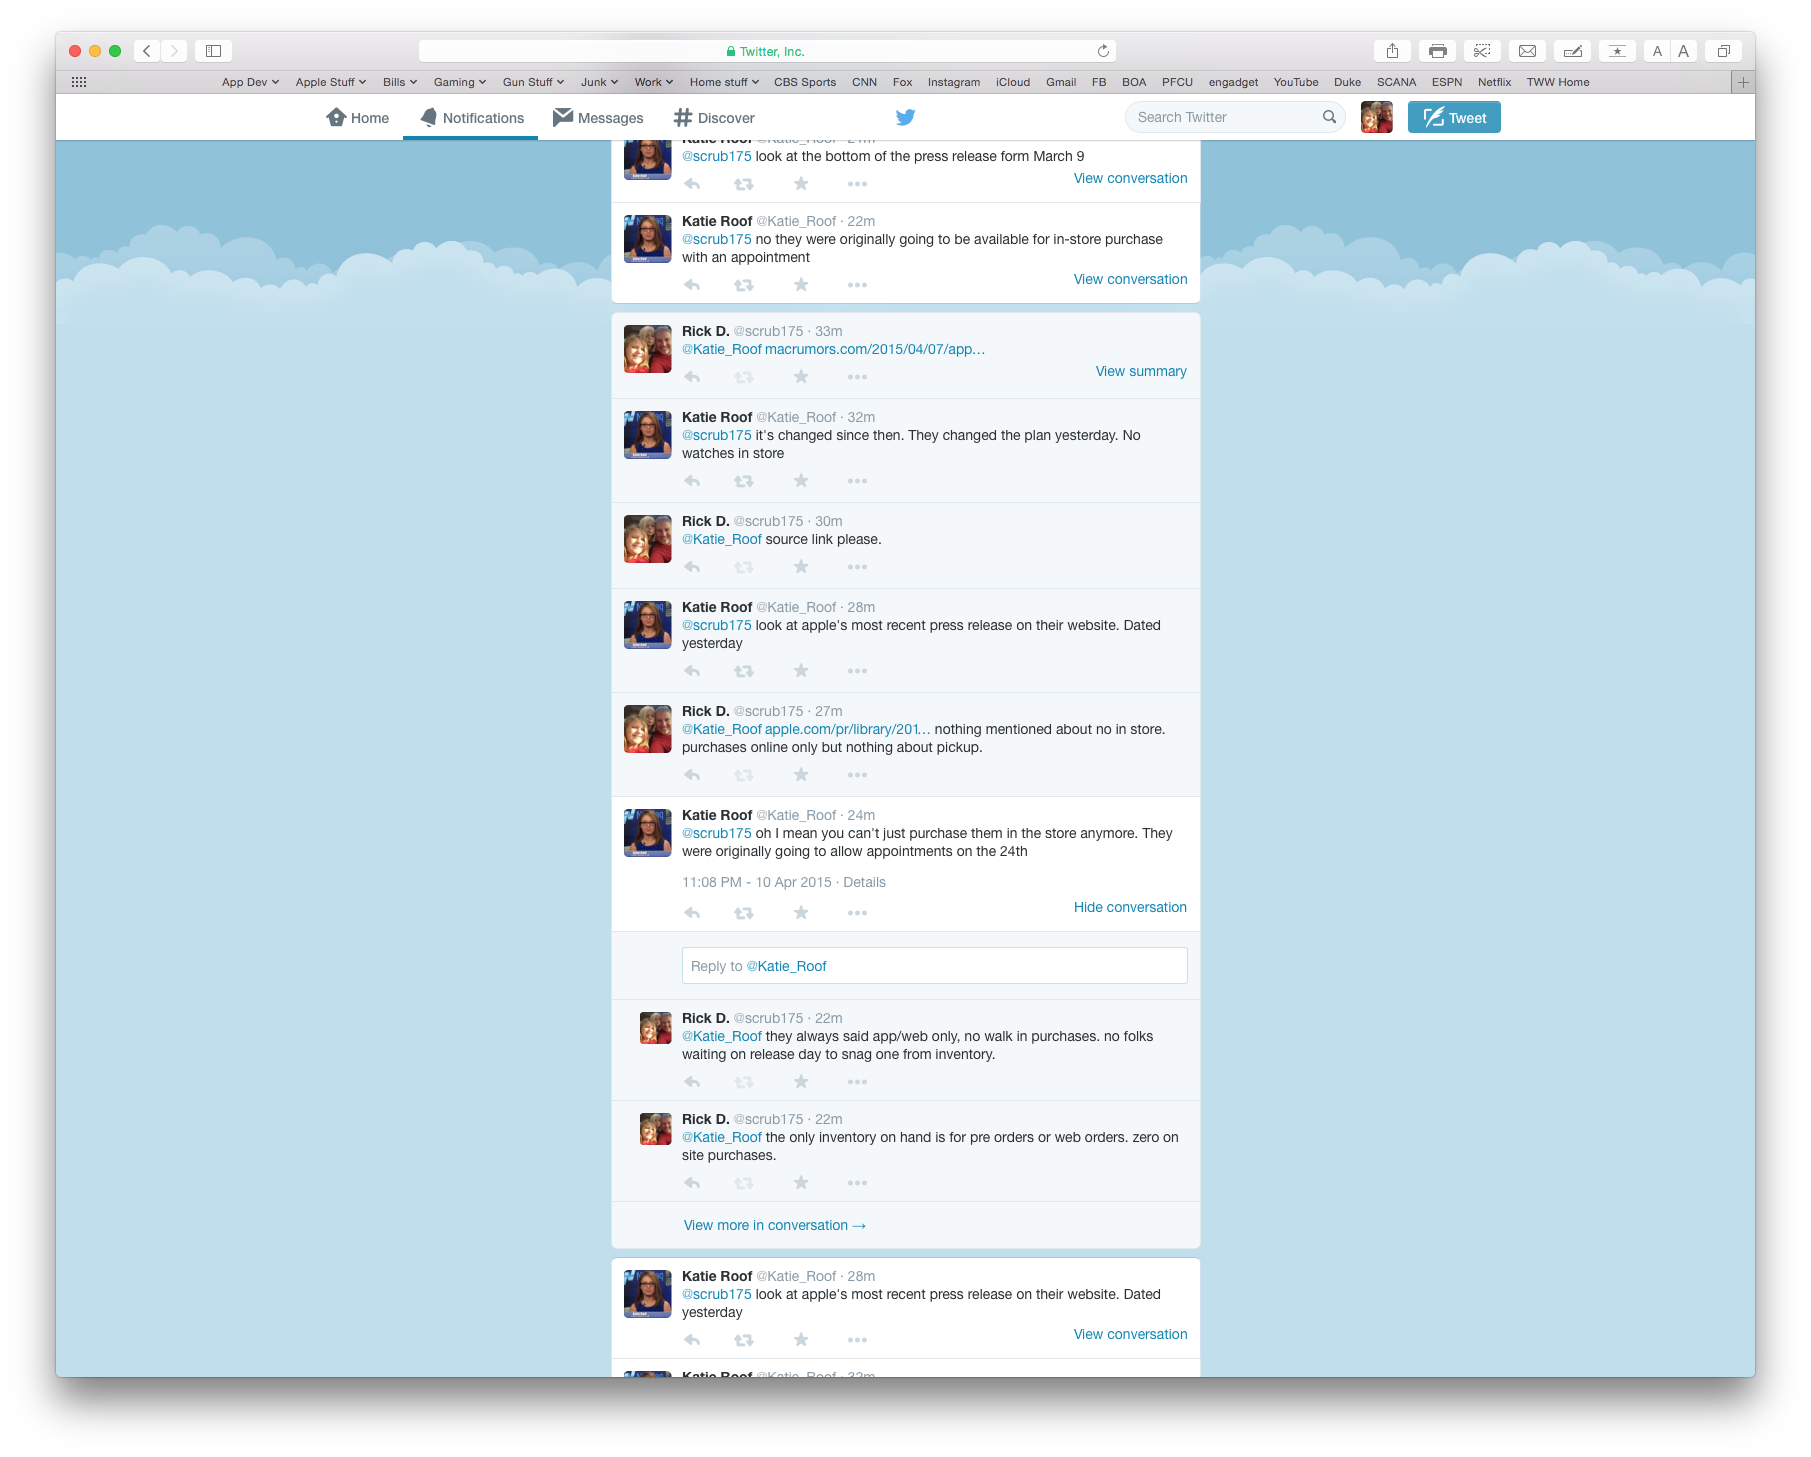Open View more in conversation link
Viewport: 1811px width, 1457px height.
[775, 1225]
